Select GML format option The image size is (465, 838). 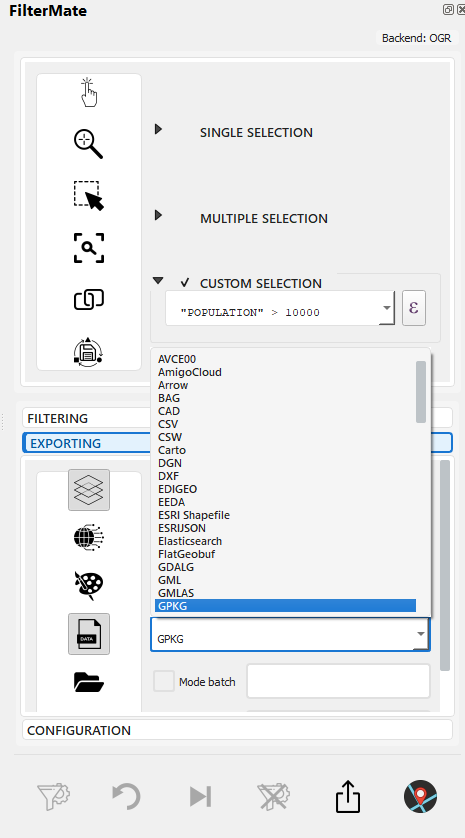(x=285, y=580)
